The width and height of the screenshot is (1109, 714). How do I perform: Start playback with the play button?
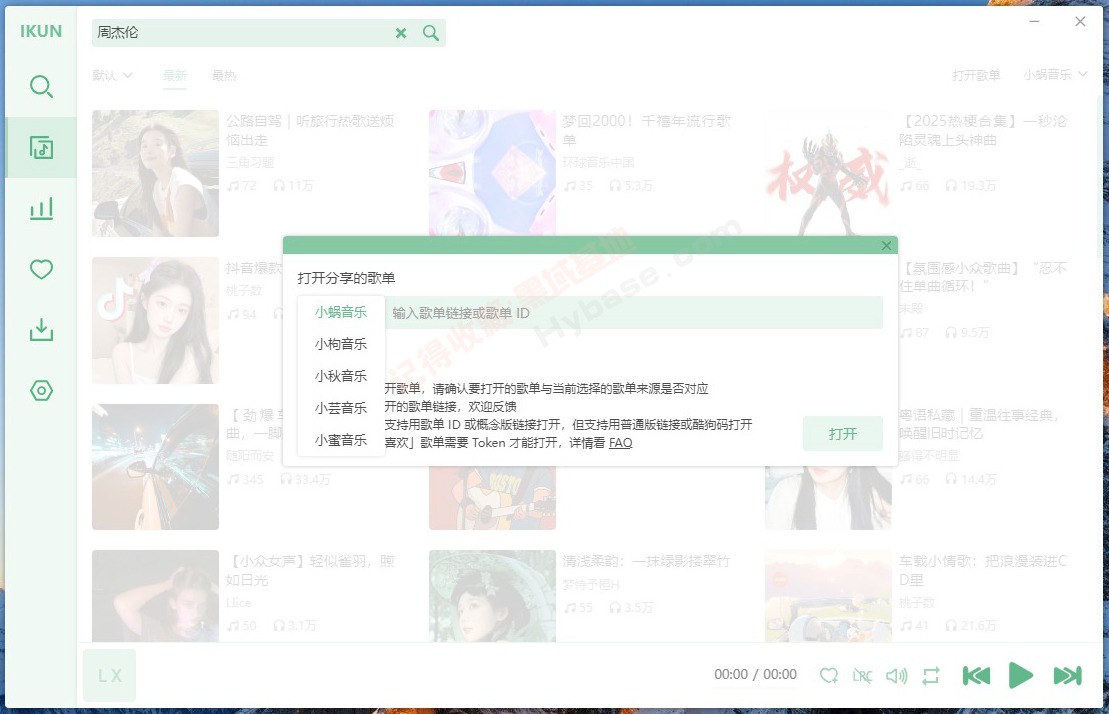1021,675
